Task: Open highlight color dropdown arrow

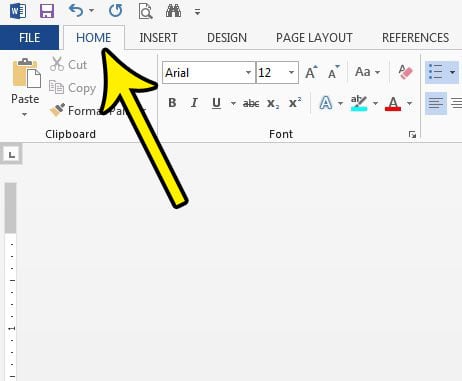Action: (x=375, y=103)
